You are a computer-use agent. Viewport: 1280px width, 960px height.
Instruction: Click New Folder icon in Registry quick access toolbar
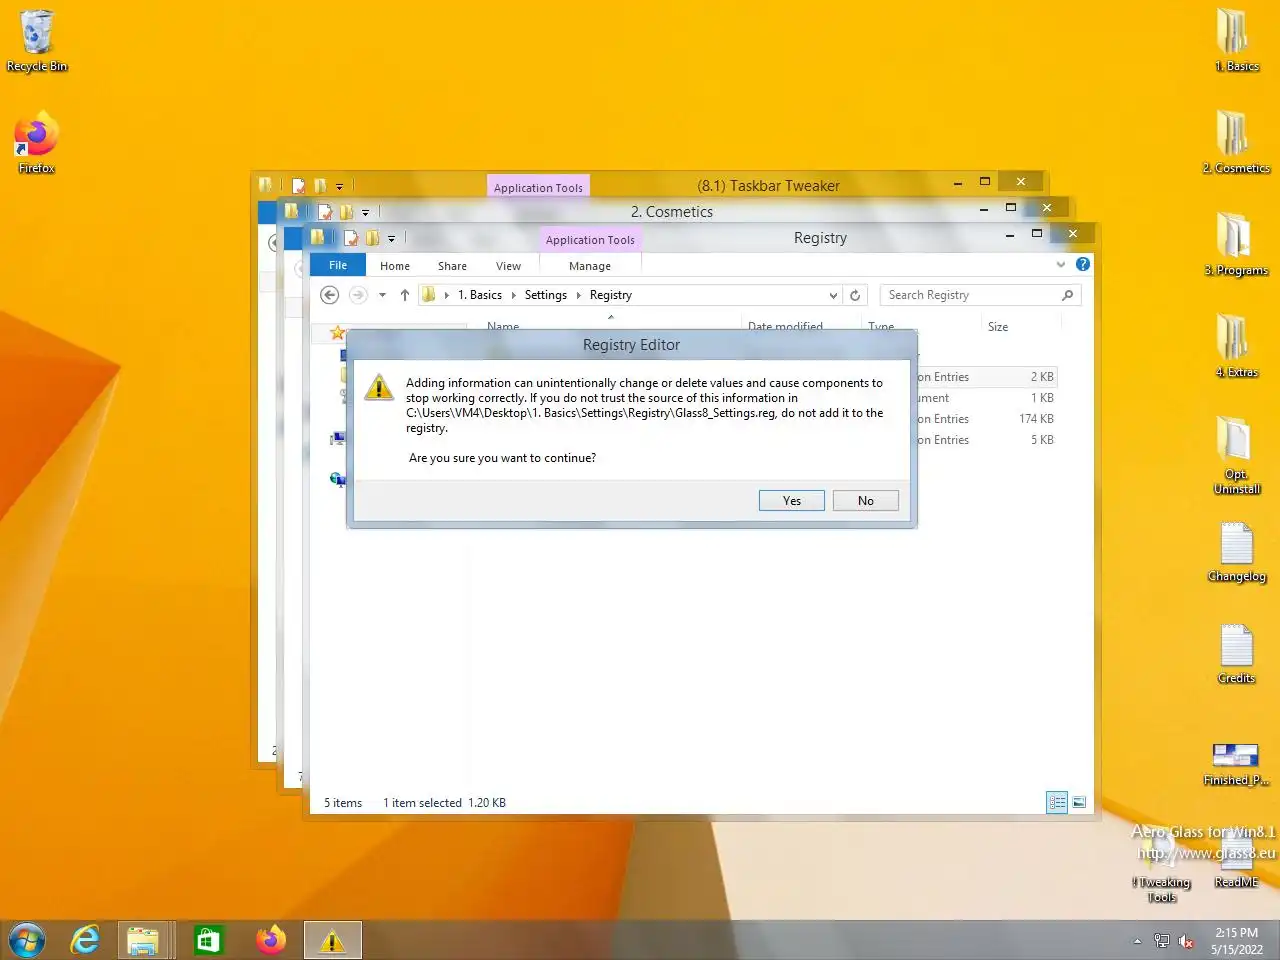372,238
